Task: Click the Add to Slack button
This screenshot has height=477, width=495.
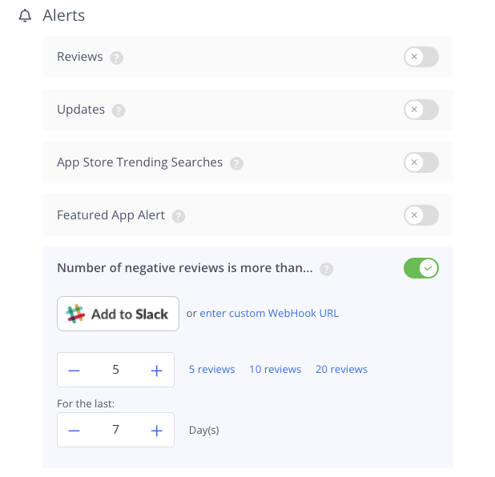Action: click(x=118, y=314)
